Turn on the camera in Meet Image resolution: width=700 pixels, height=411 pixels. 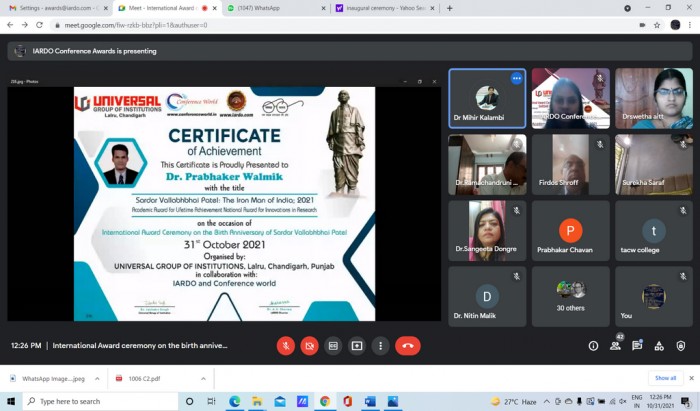pyautogui.click(x=310, y=345)
